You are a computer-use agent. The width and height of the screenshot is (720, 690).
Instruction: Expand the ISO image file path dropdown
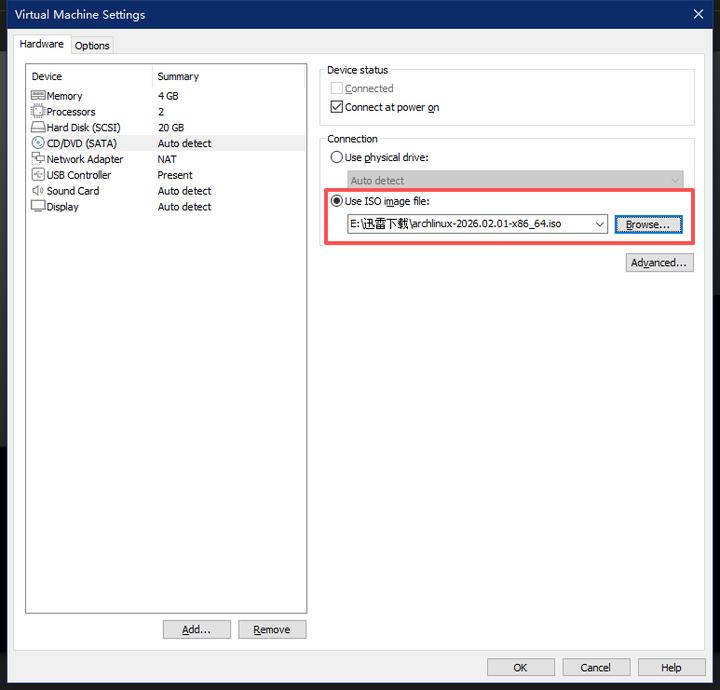[599, 225]
